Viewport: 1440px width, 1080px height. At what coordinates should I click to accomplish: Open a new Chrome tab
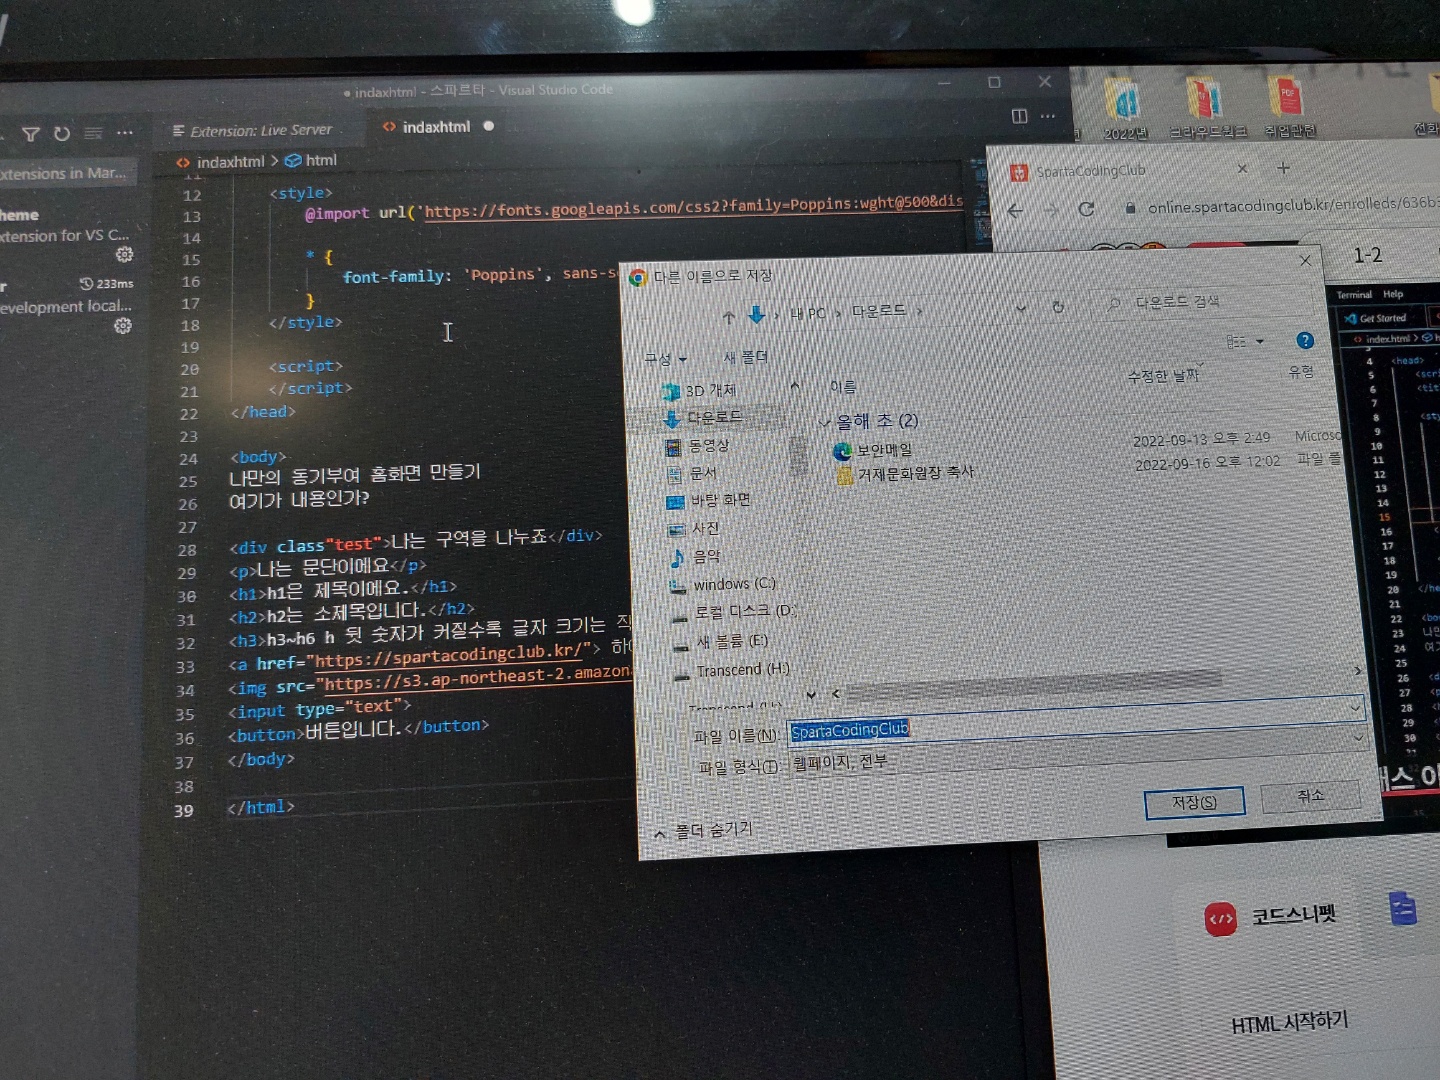[1284, 168]
